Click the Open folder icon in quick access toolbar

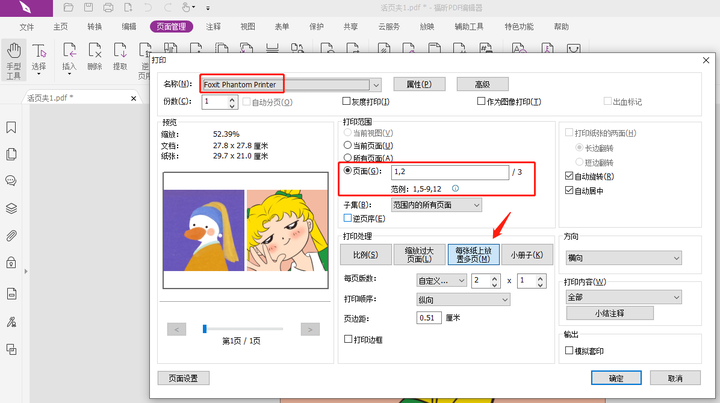tap(68, 7)
